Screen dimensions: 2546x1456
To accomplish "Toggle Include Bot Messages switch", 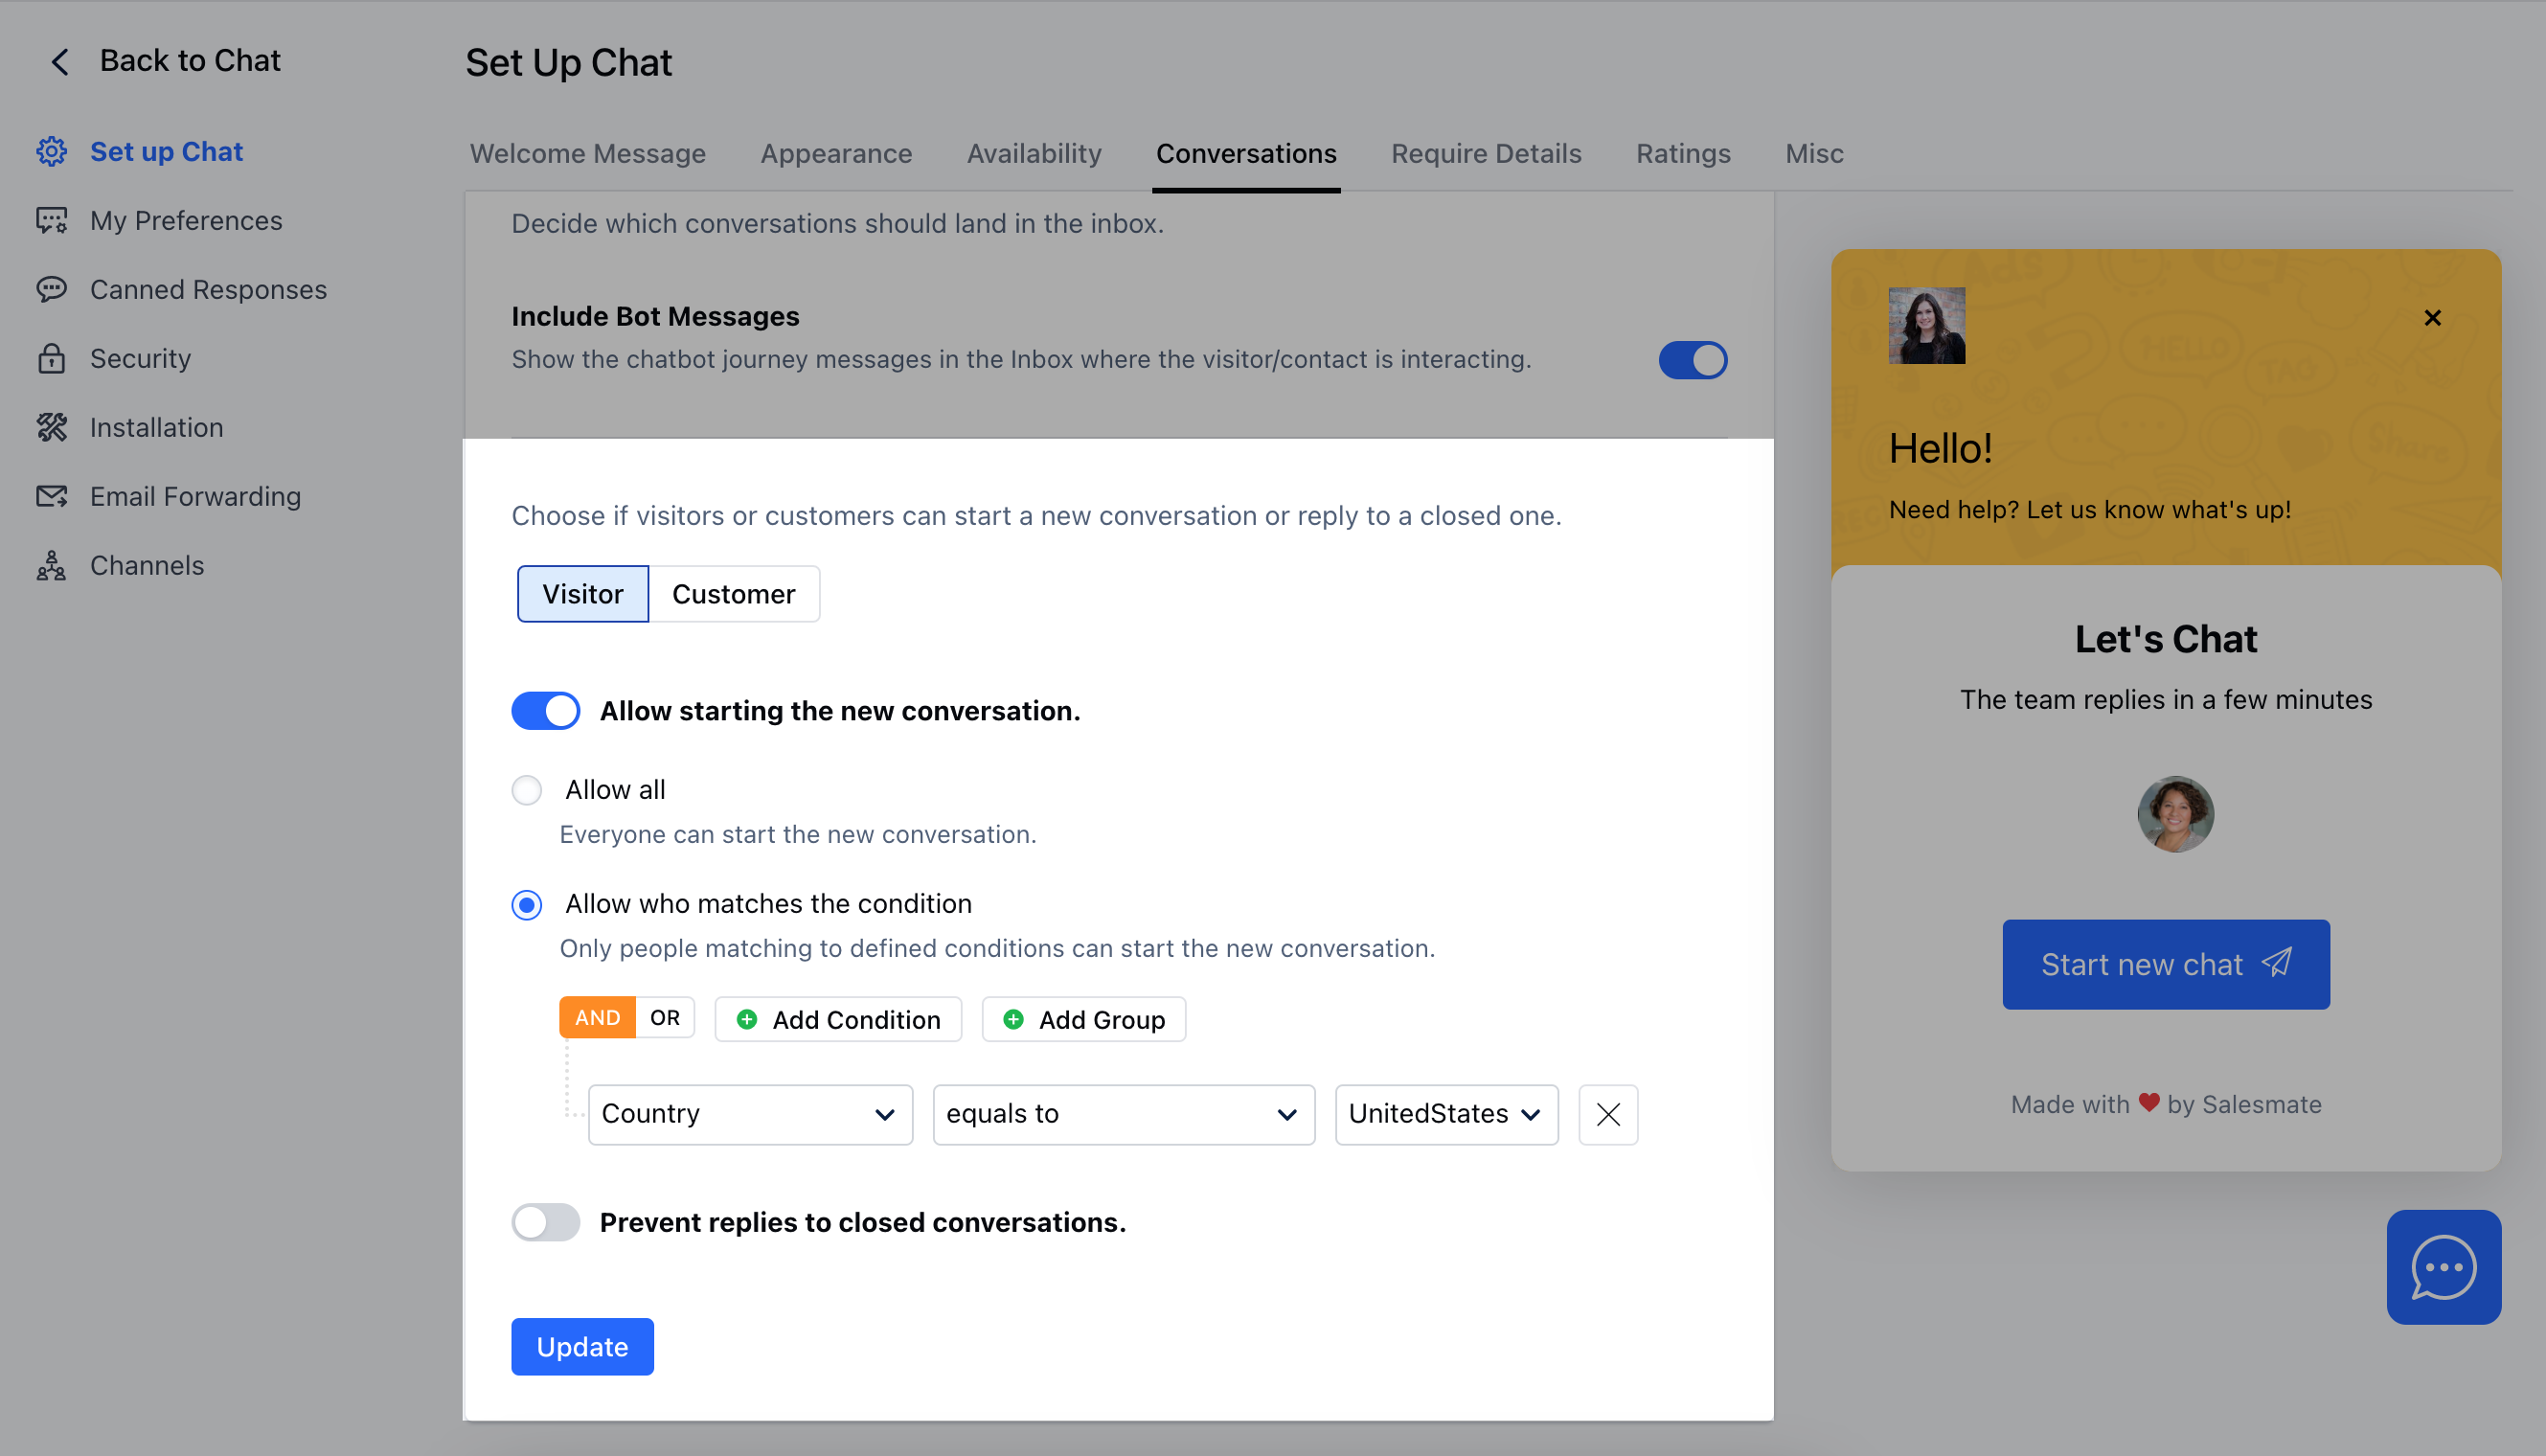I will click(x=1692, y=360).
